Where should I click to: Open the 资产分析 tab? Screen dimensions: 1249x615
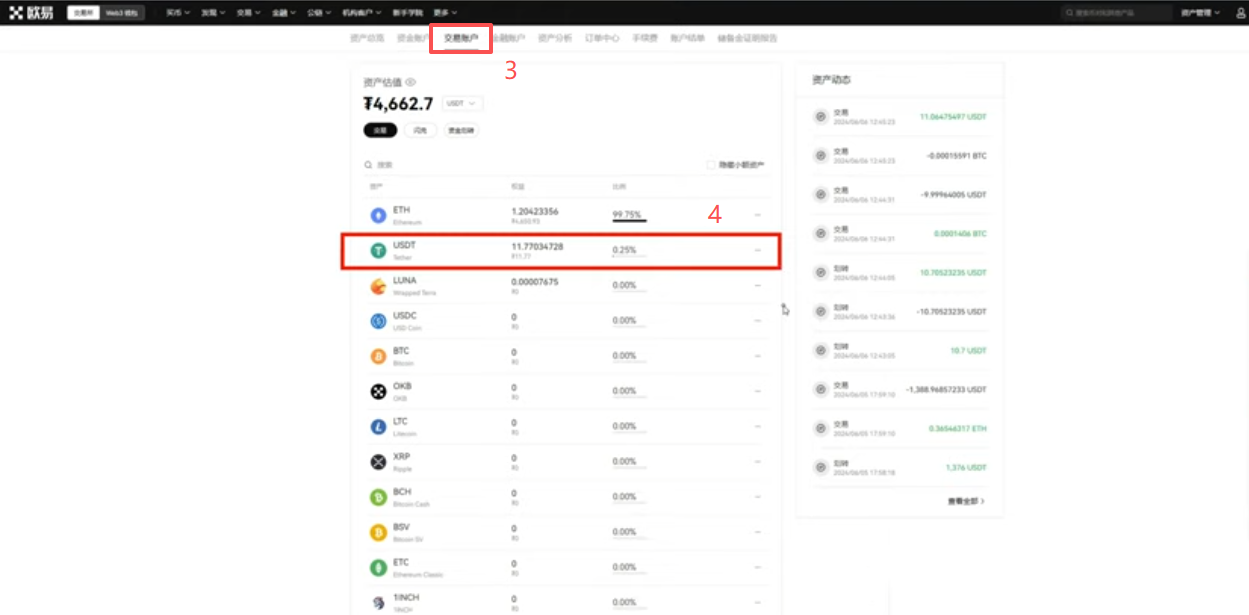[555, 38]
